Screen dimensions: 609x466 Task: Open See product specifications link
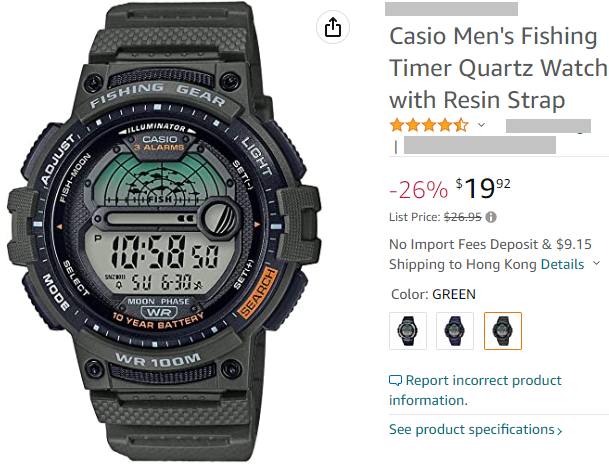(x=471, y=429)
